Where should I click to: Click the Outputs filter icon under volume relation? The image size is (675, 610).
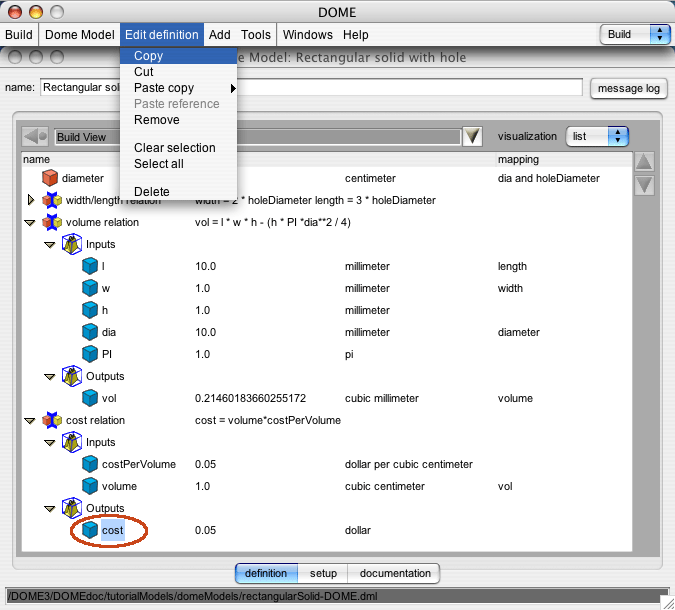71,376
